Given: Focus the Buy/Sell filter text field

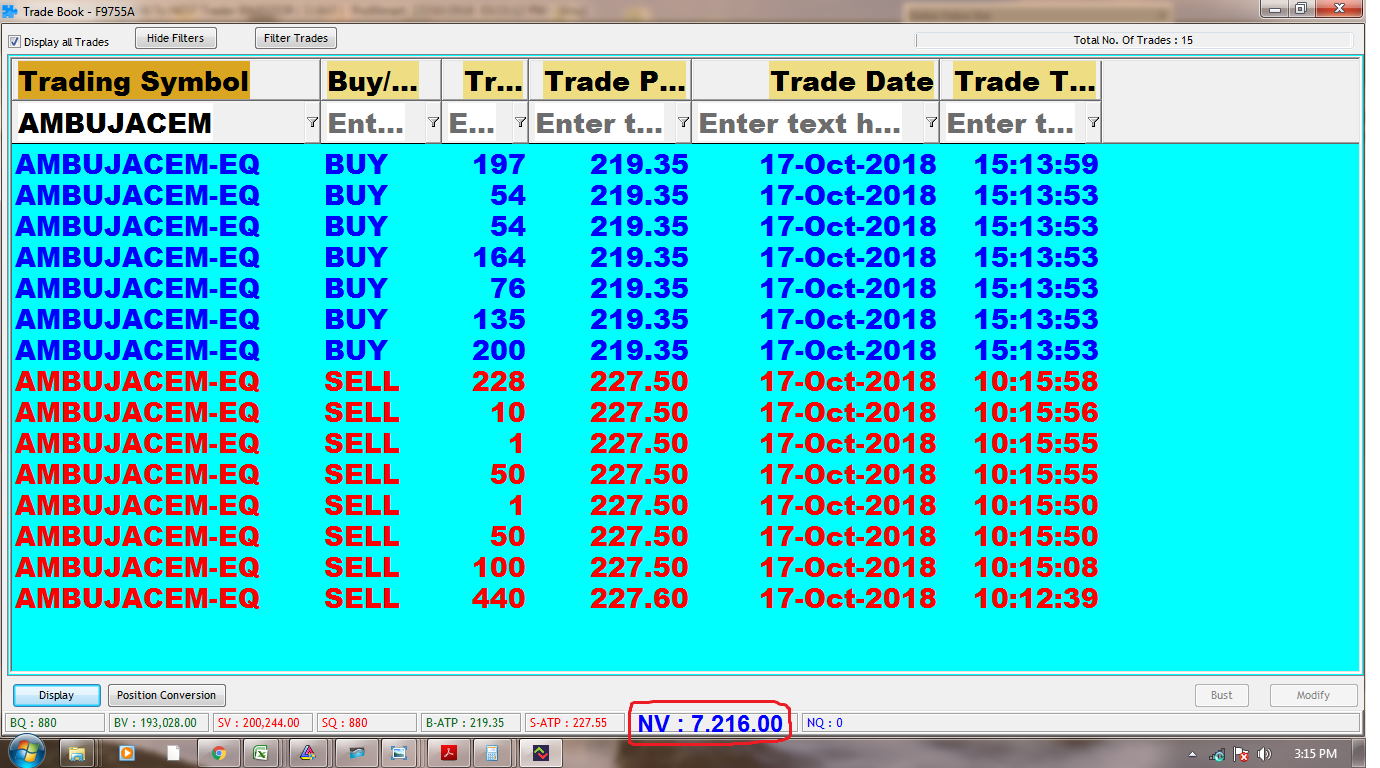Looking at the screenshot, I should point(375,123).
